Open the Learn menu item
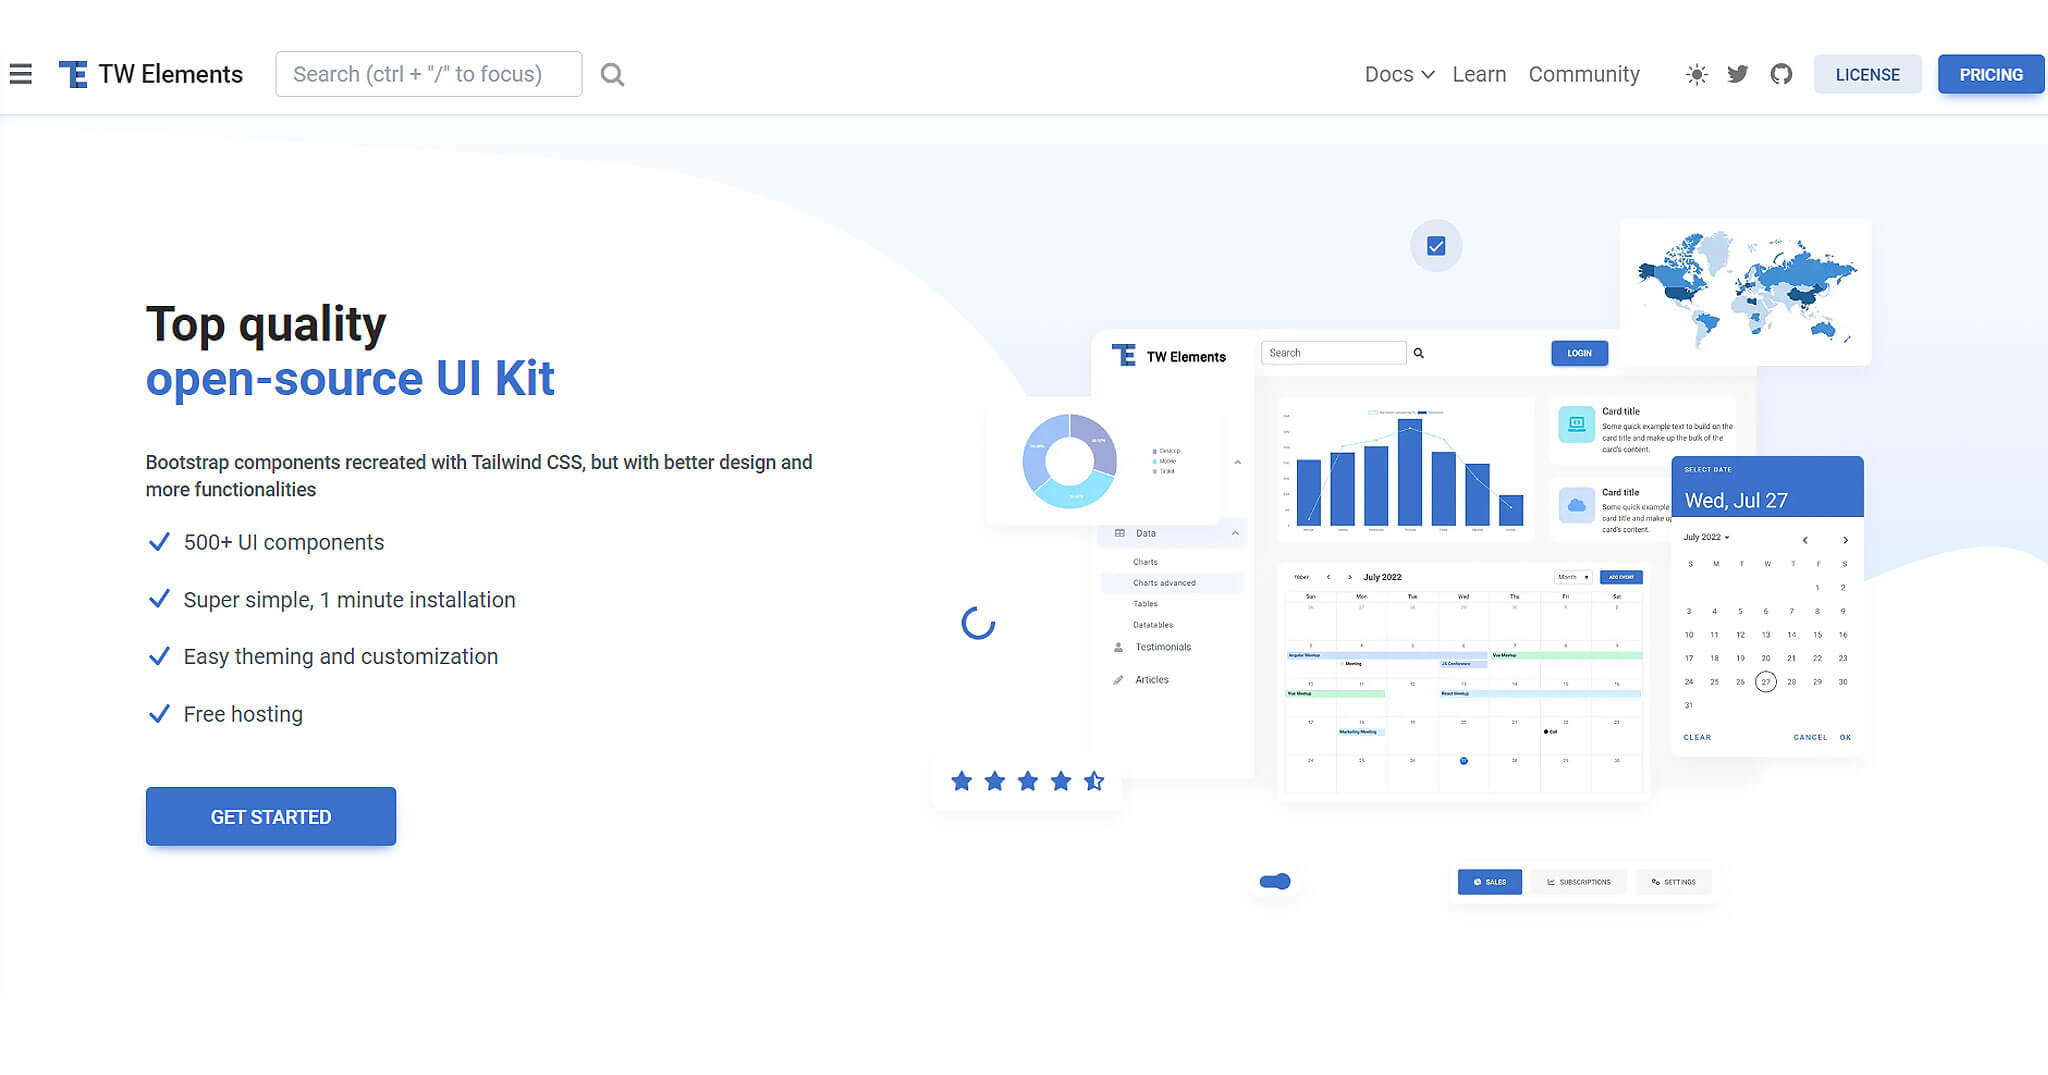Image resolution: width=2048 pixels, height=1075 pixels. (x=1479, y=74)
